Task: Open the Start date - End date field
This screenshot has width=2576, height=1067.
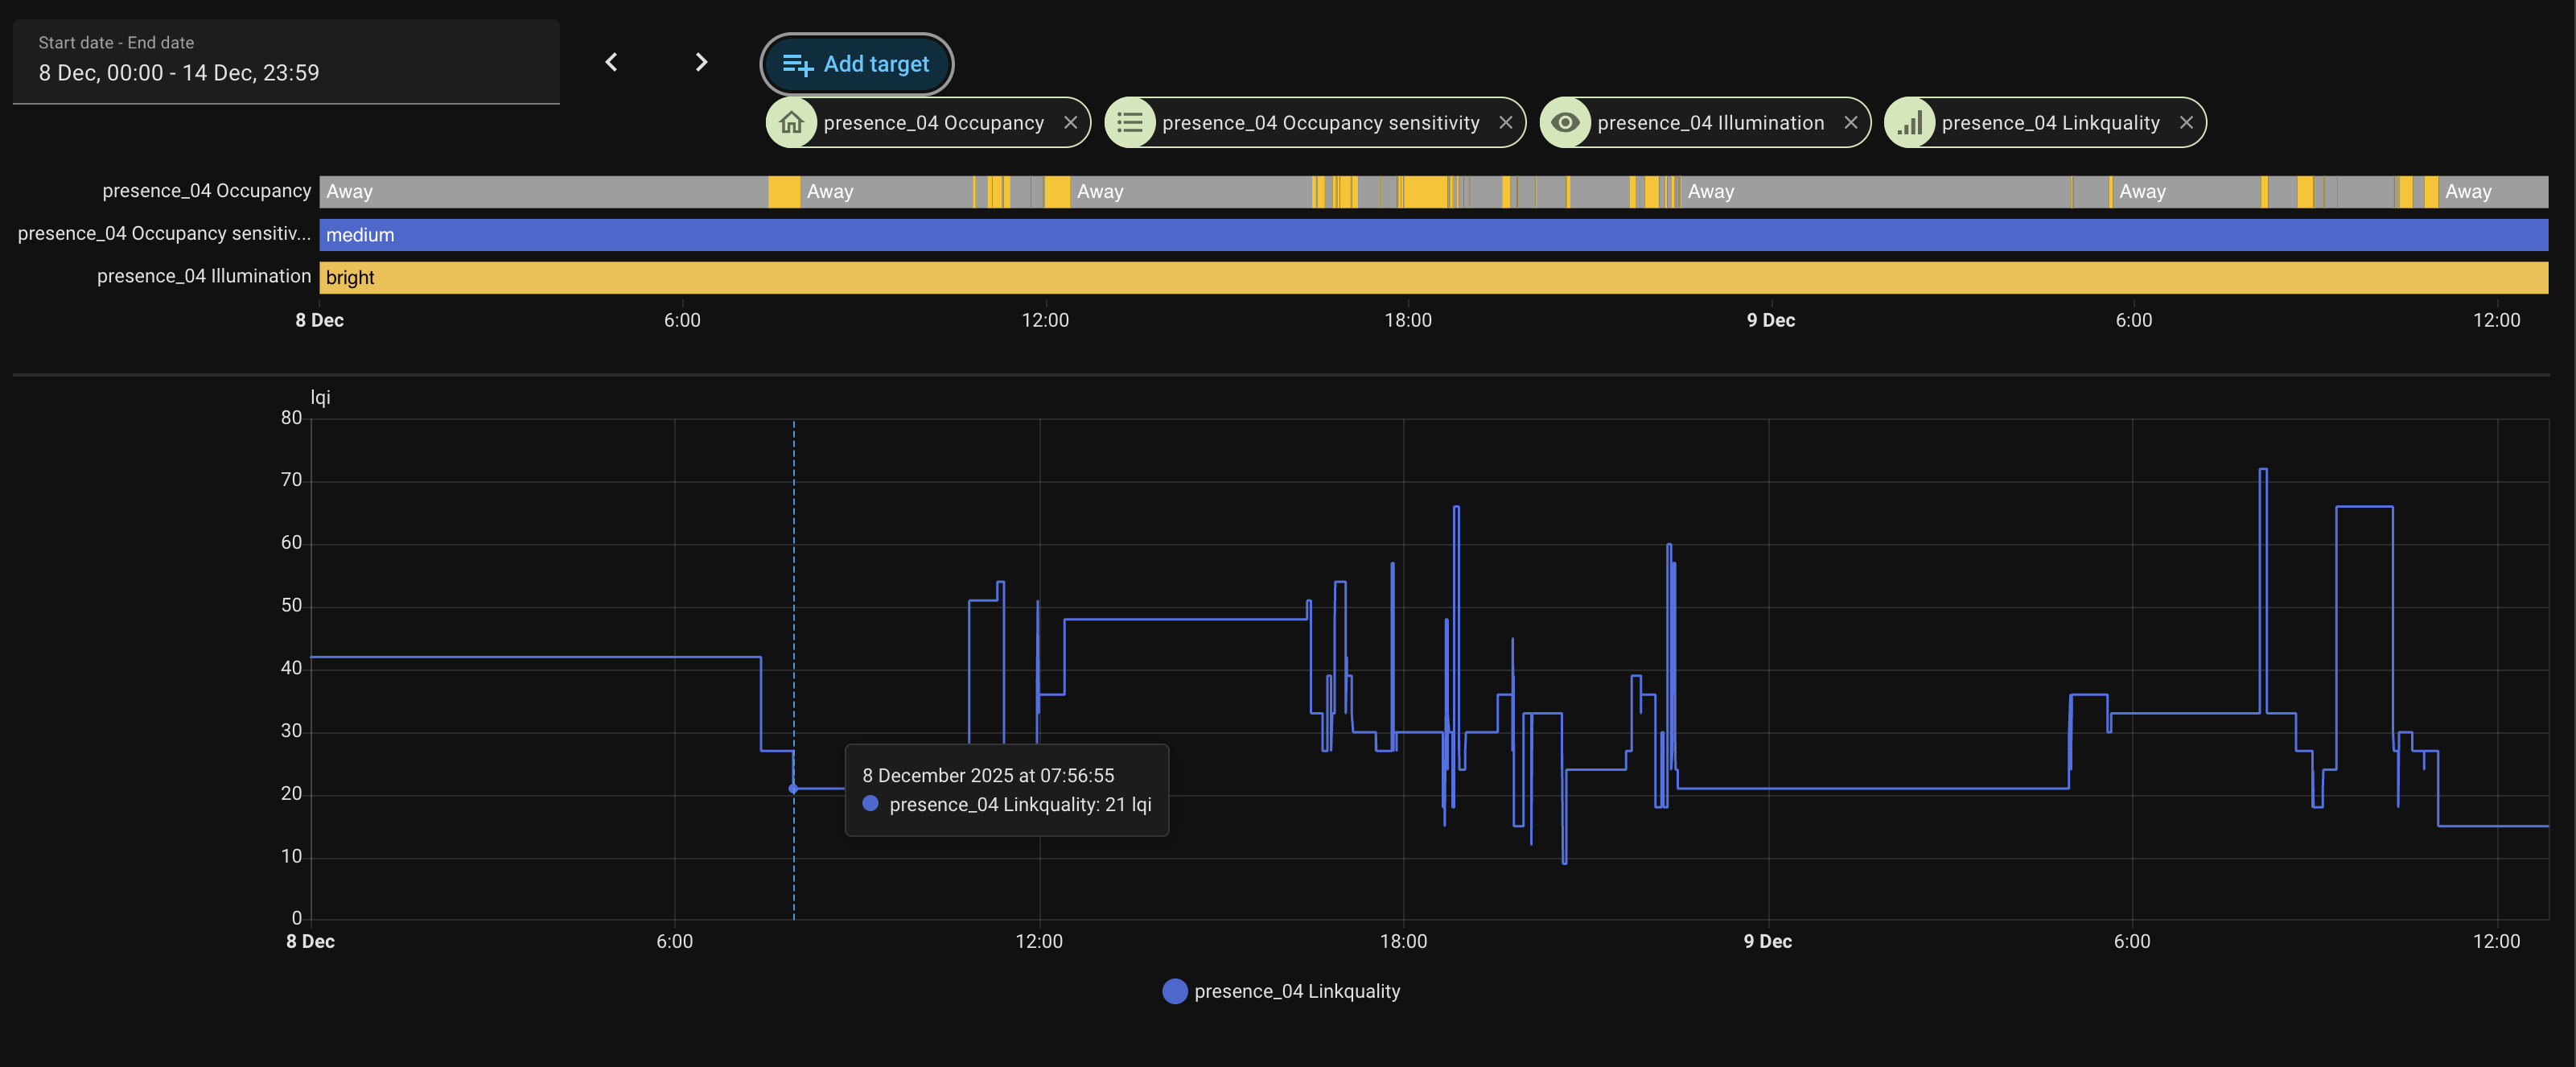Action: [x=285, y=62]
